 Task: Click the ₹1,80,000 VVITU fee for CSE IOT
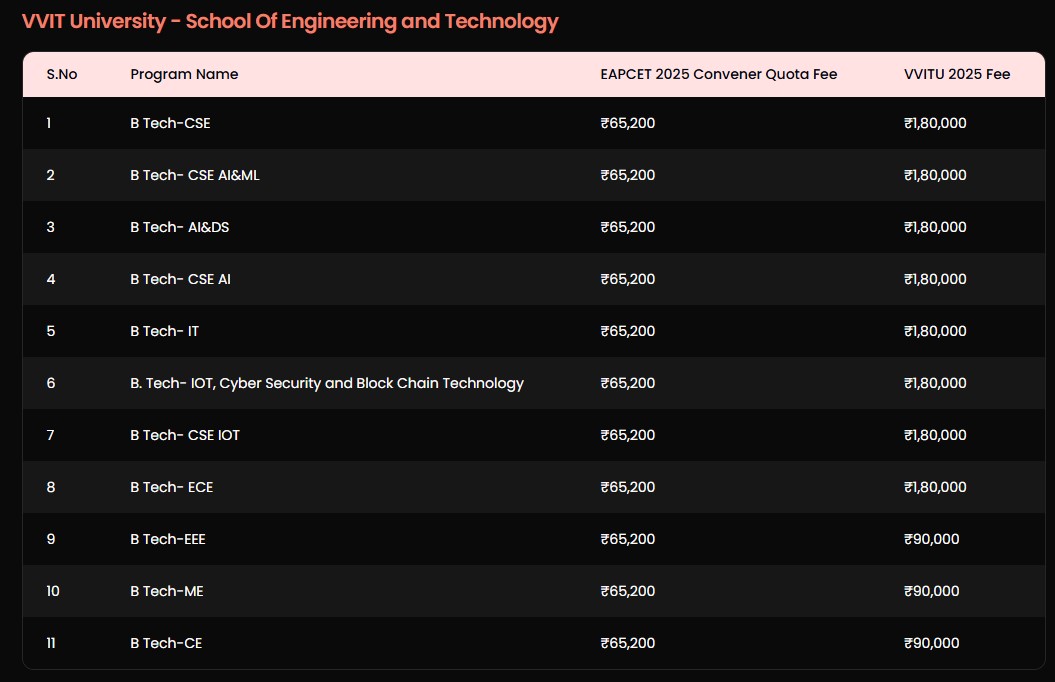935,435
